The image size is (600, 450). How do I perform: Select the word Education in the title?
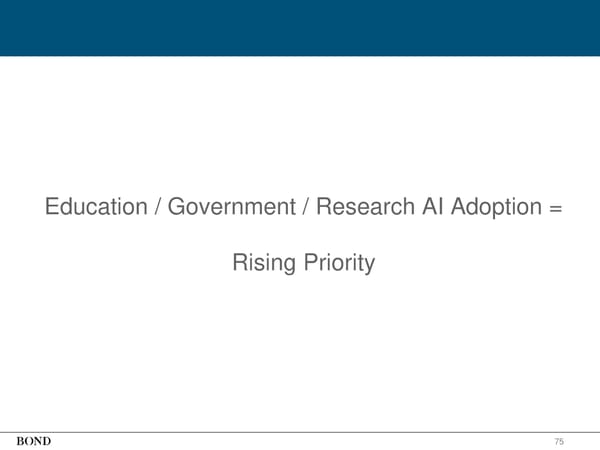tap(93, 208)
